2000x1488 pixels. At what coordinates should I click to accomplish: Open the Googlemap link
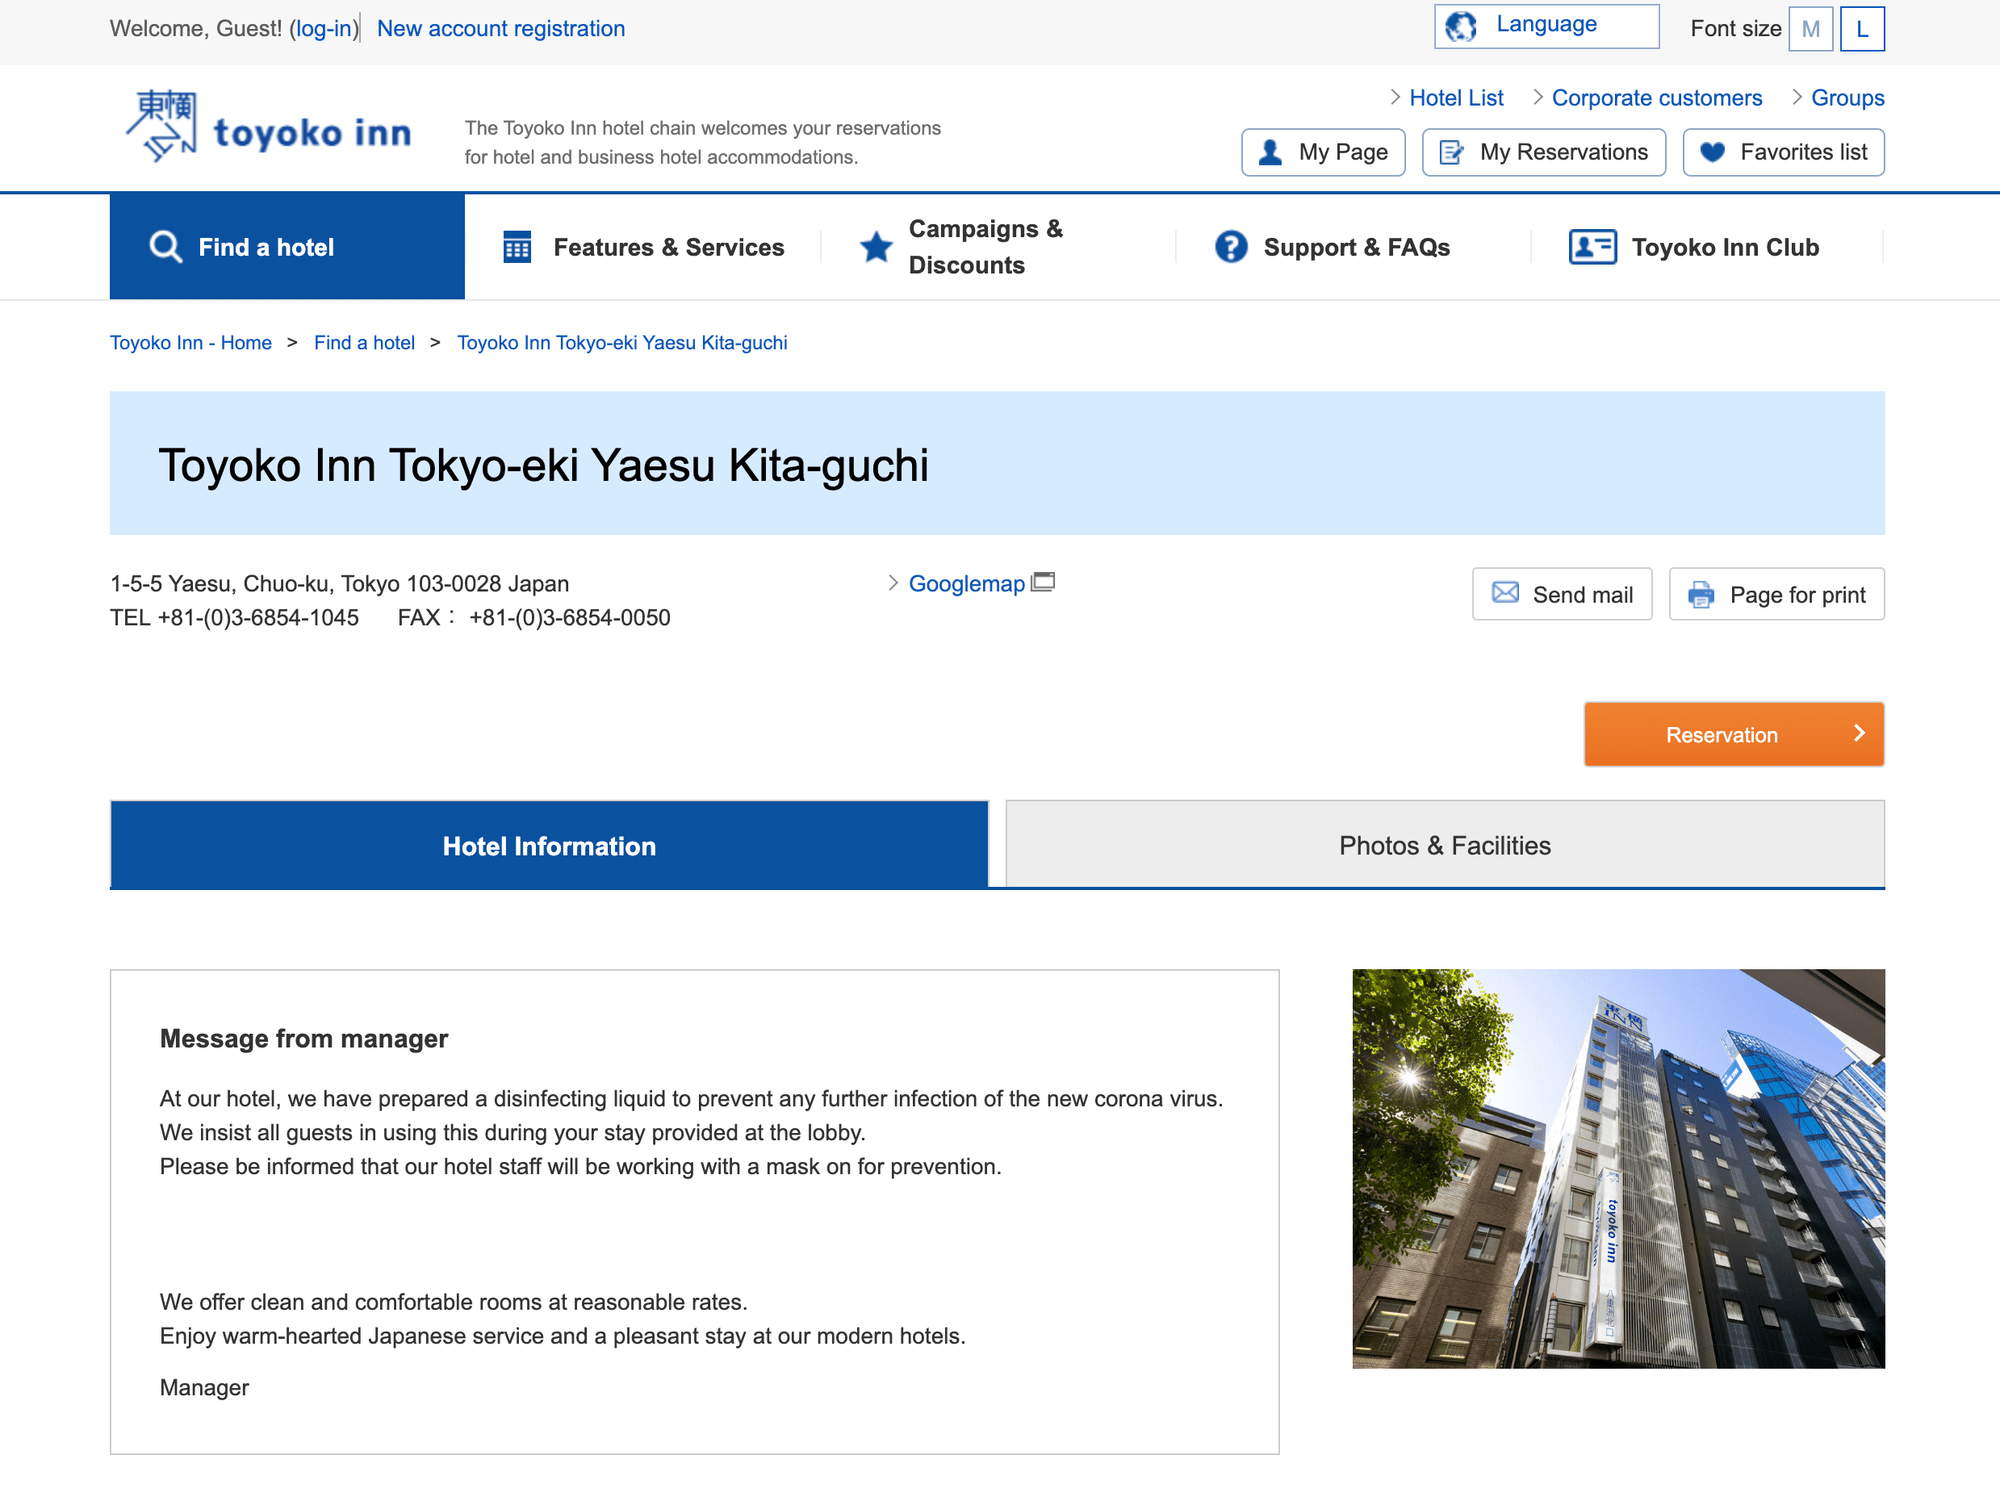click(x=967, y=583)
